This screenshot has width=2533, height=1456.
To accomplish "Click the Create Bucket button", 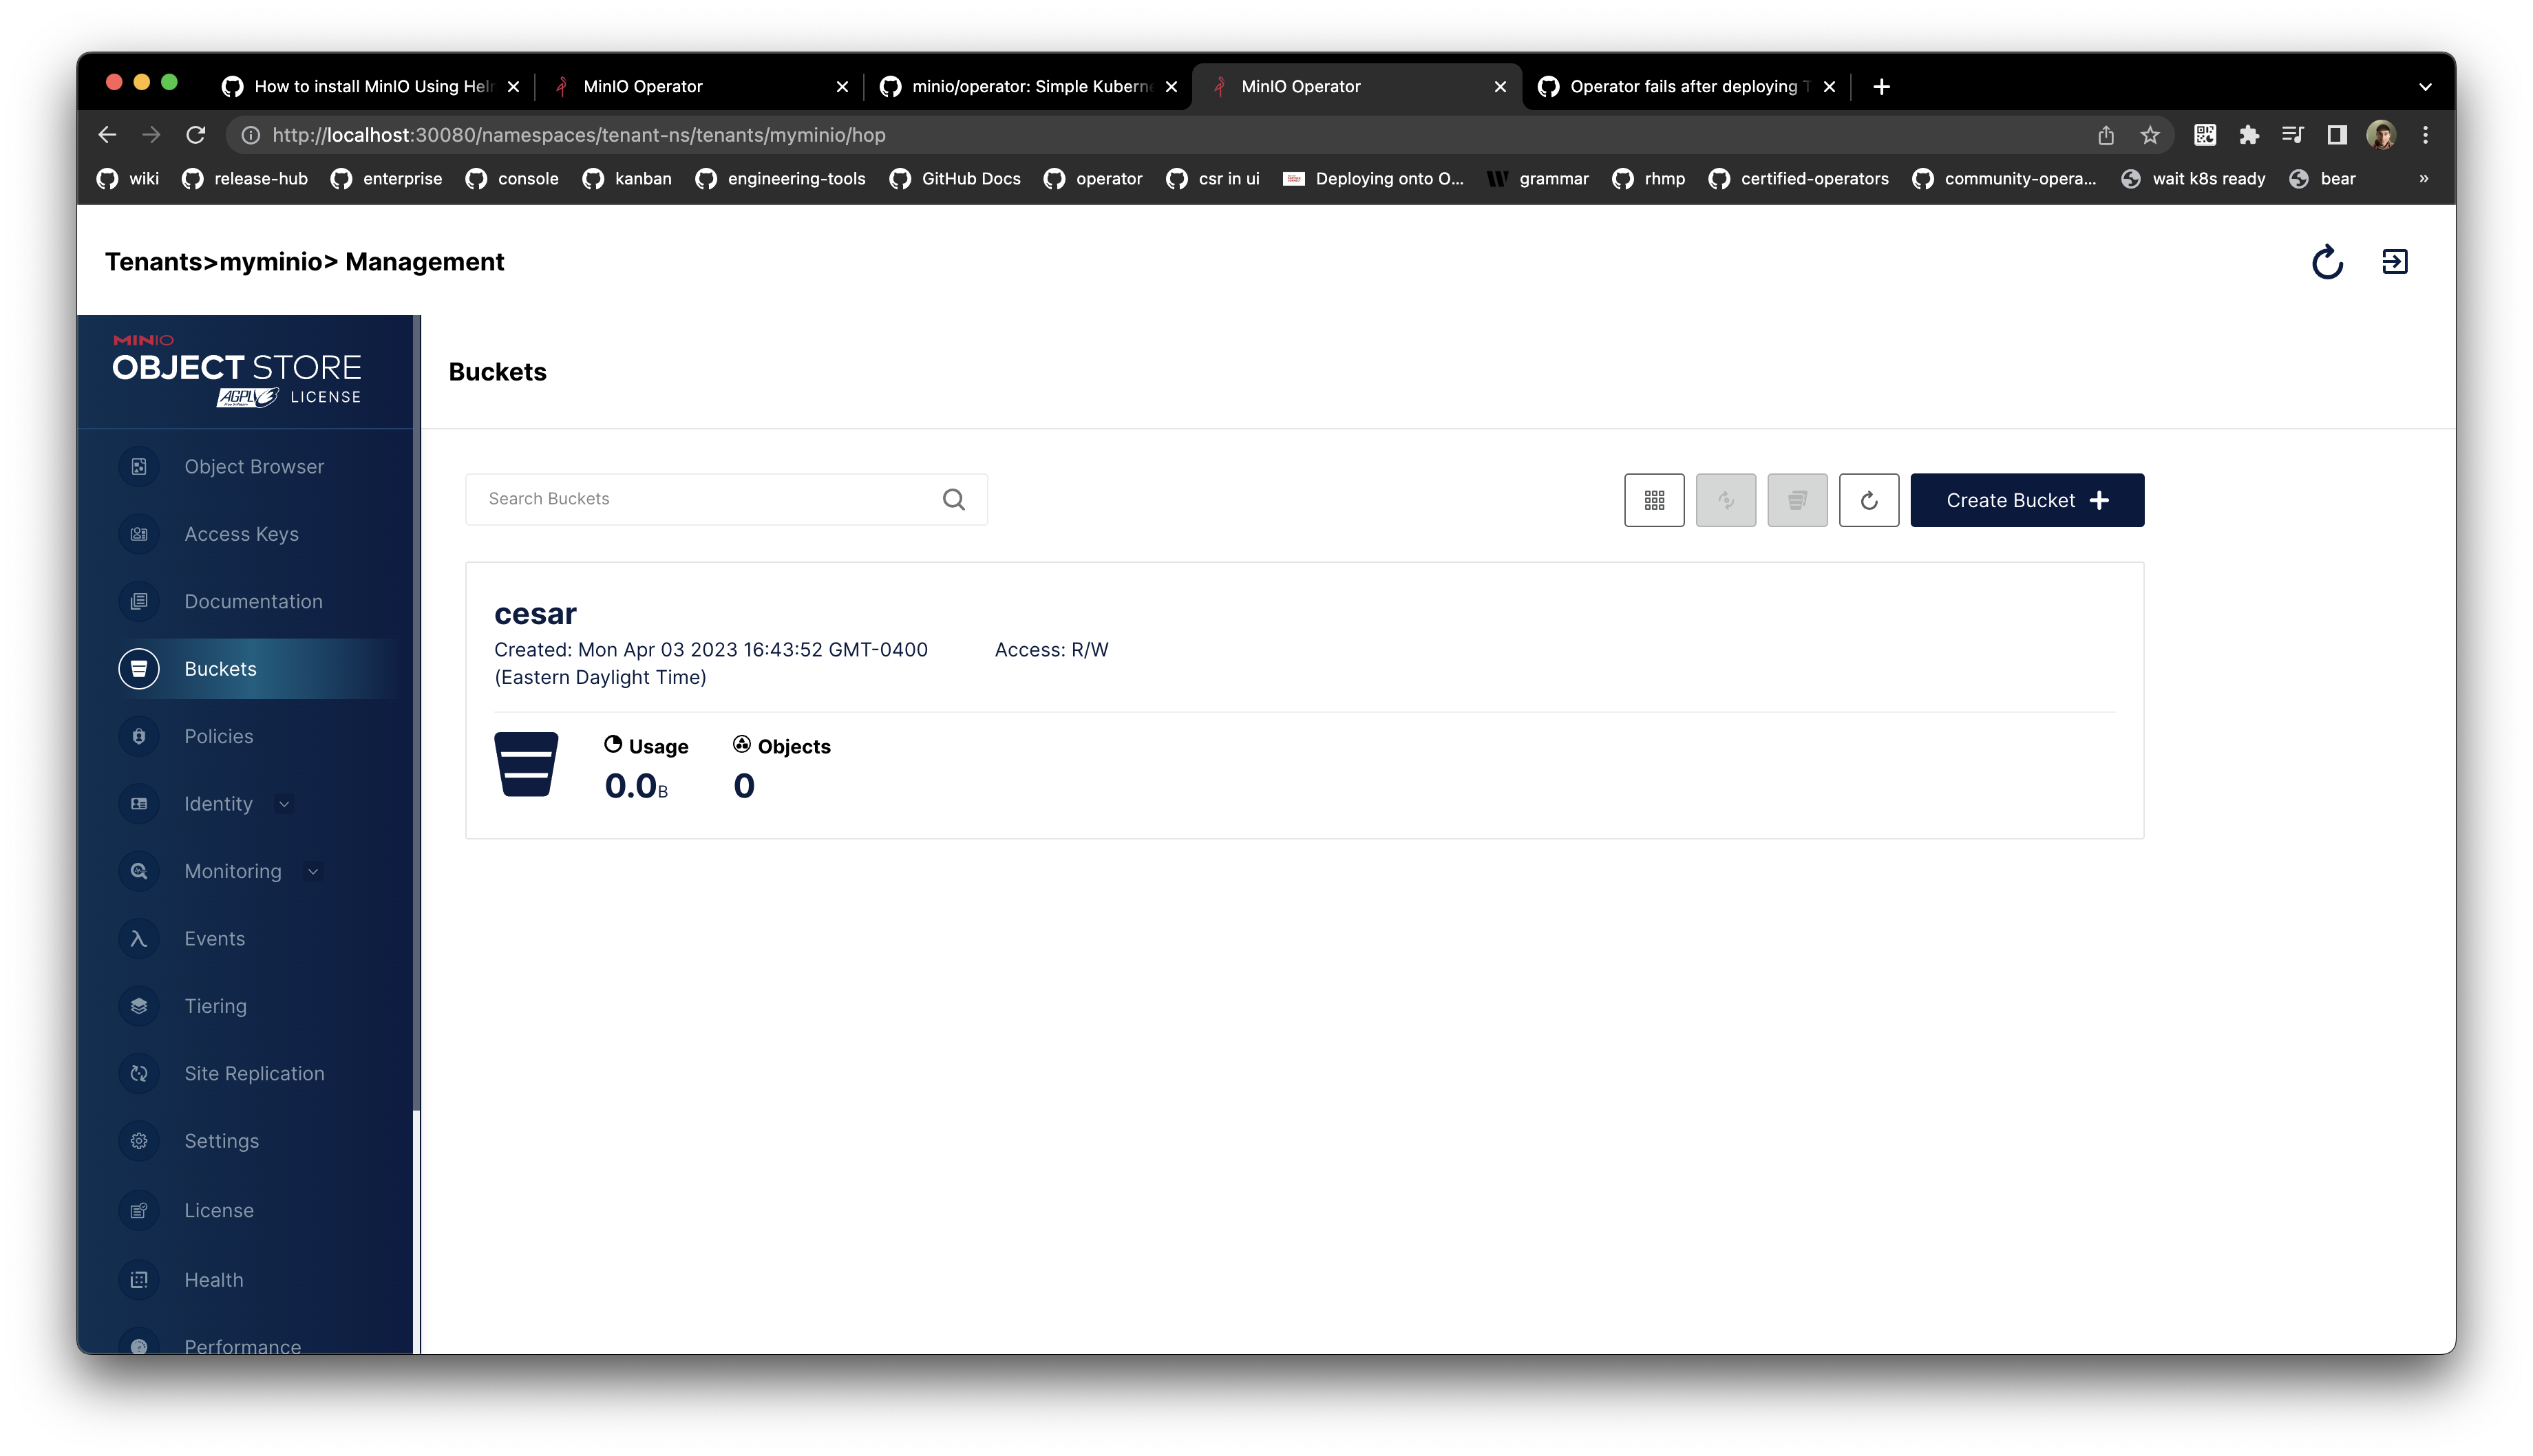I will [x=2027, y=500].
